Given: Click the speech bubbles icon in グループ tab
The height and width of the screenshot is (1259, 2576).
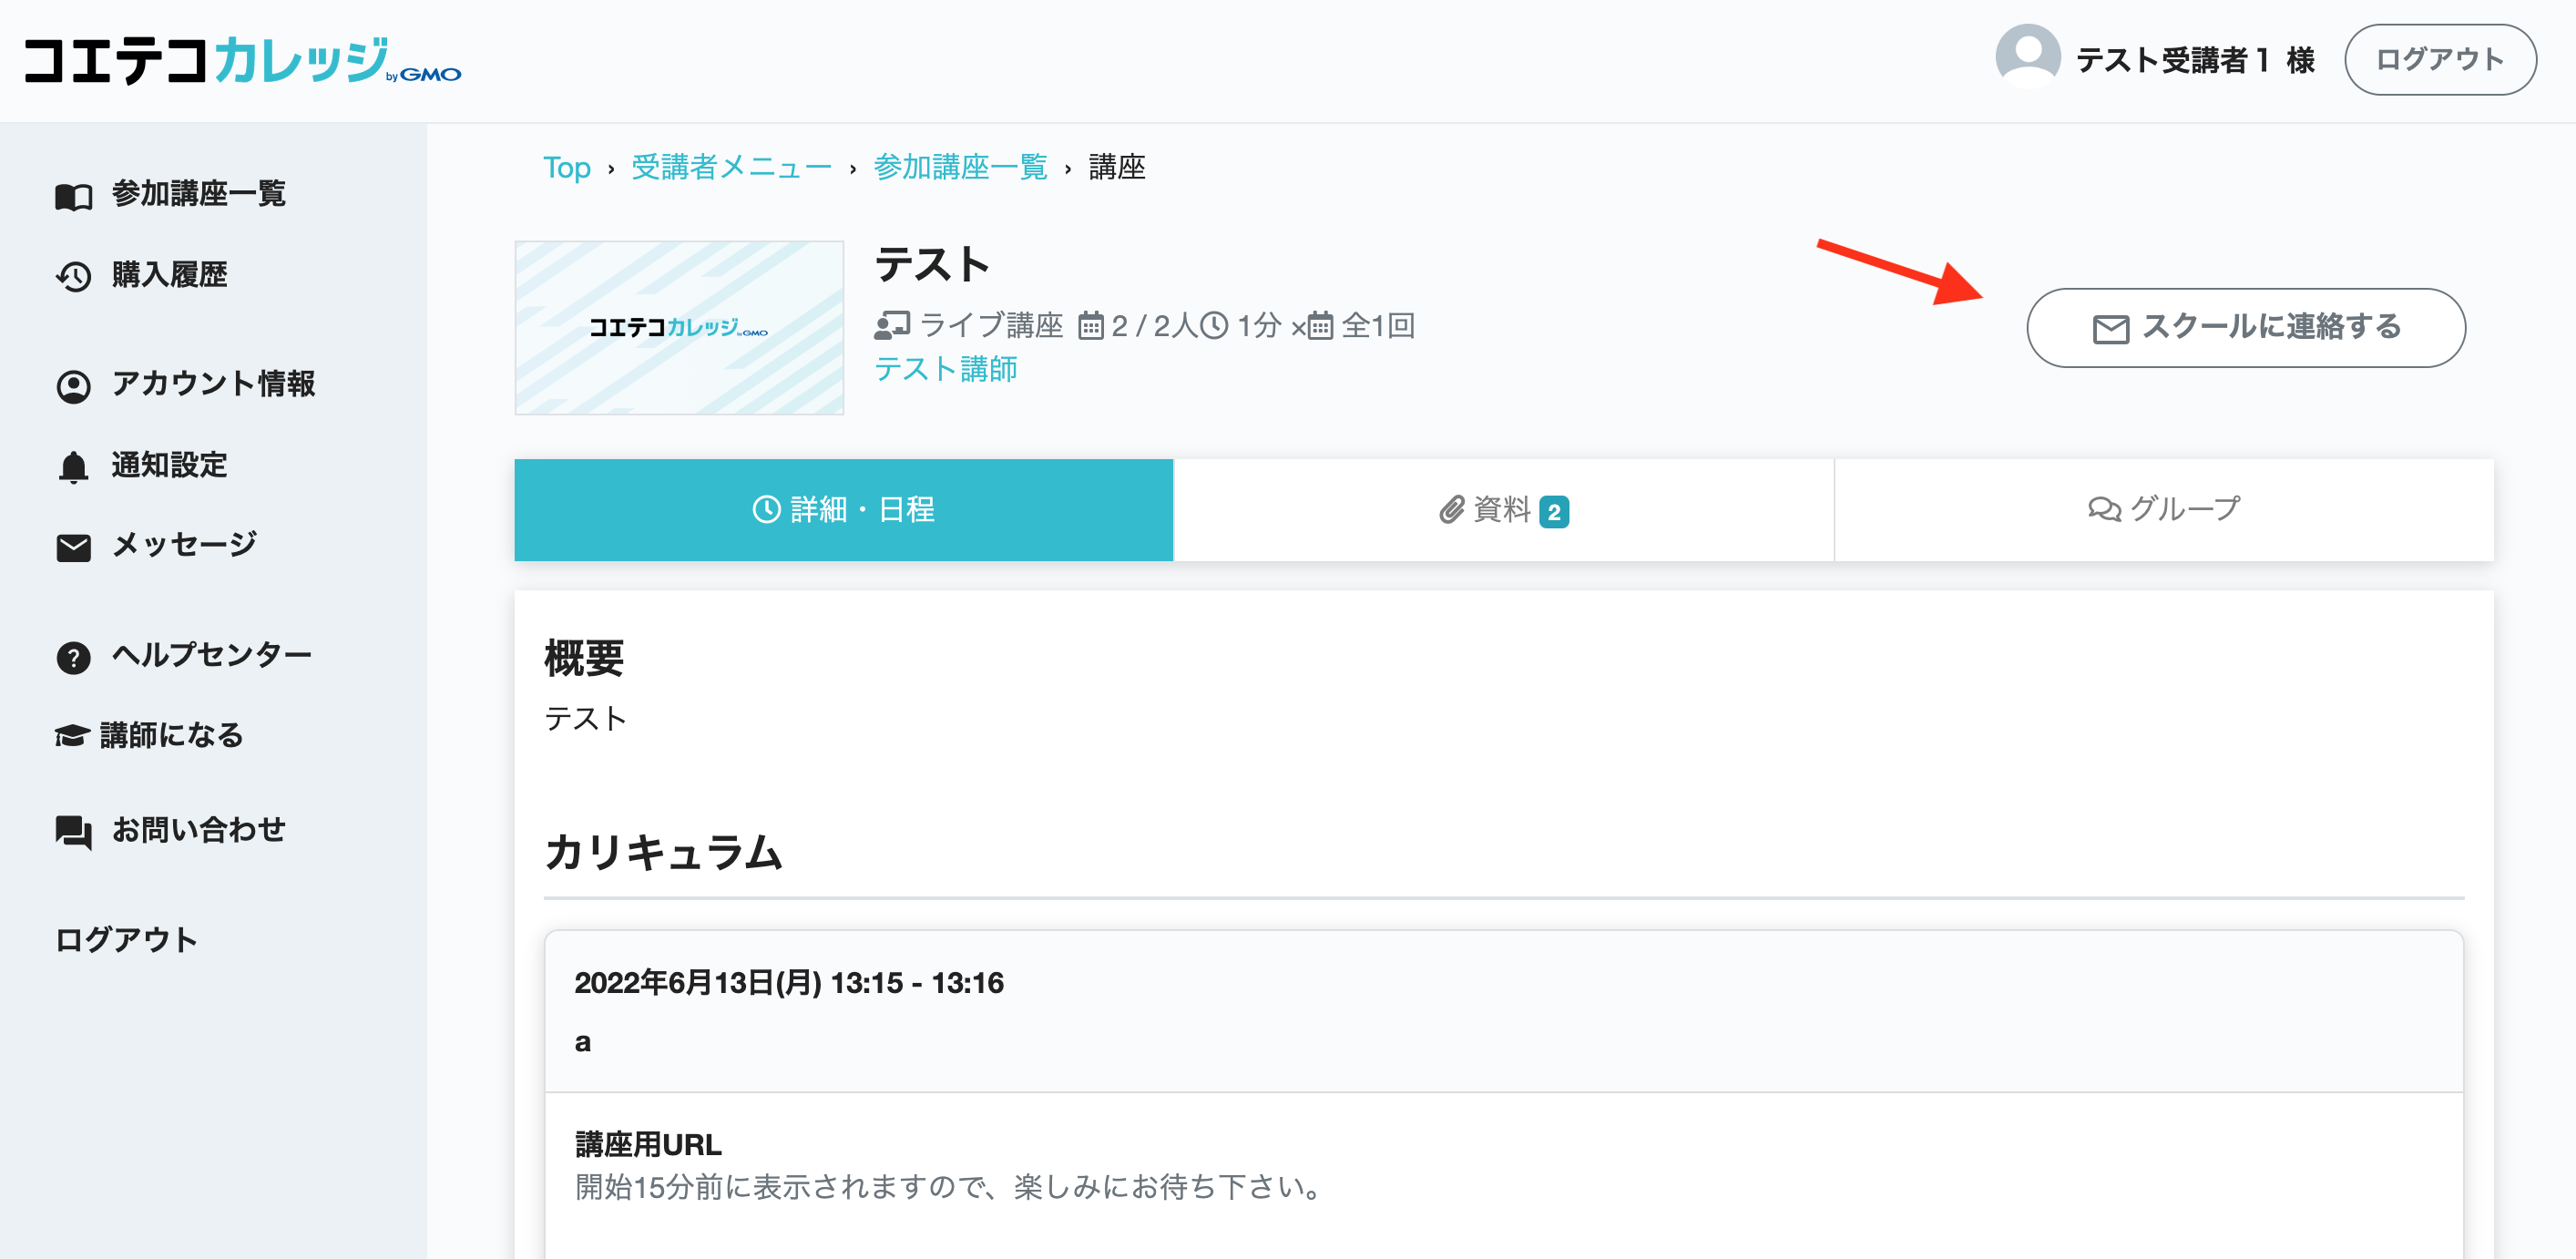Looking at the screenshot, I should 2104,509.
